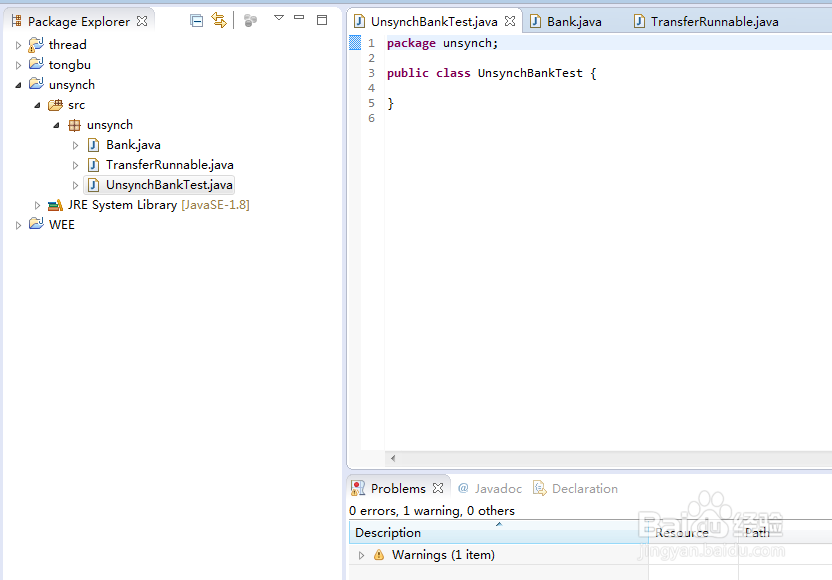Click Collapse All icon in Package Explorer
The image size is (832, 580).
[196, 21]
